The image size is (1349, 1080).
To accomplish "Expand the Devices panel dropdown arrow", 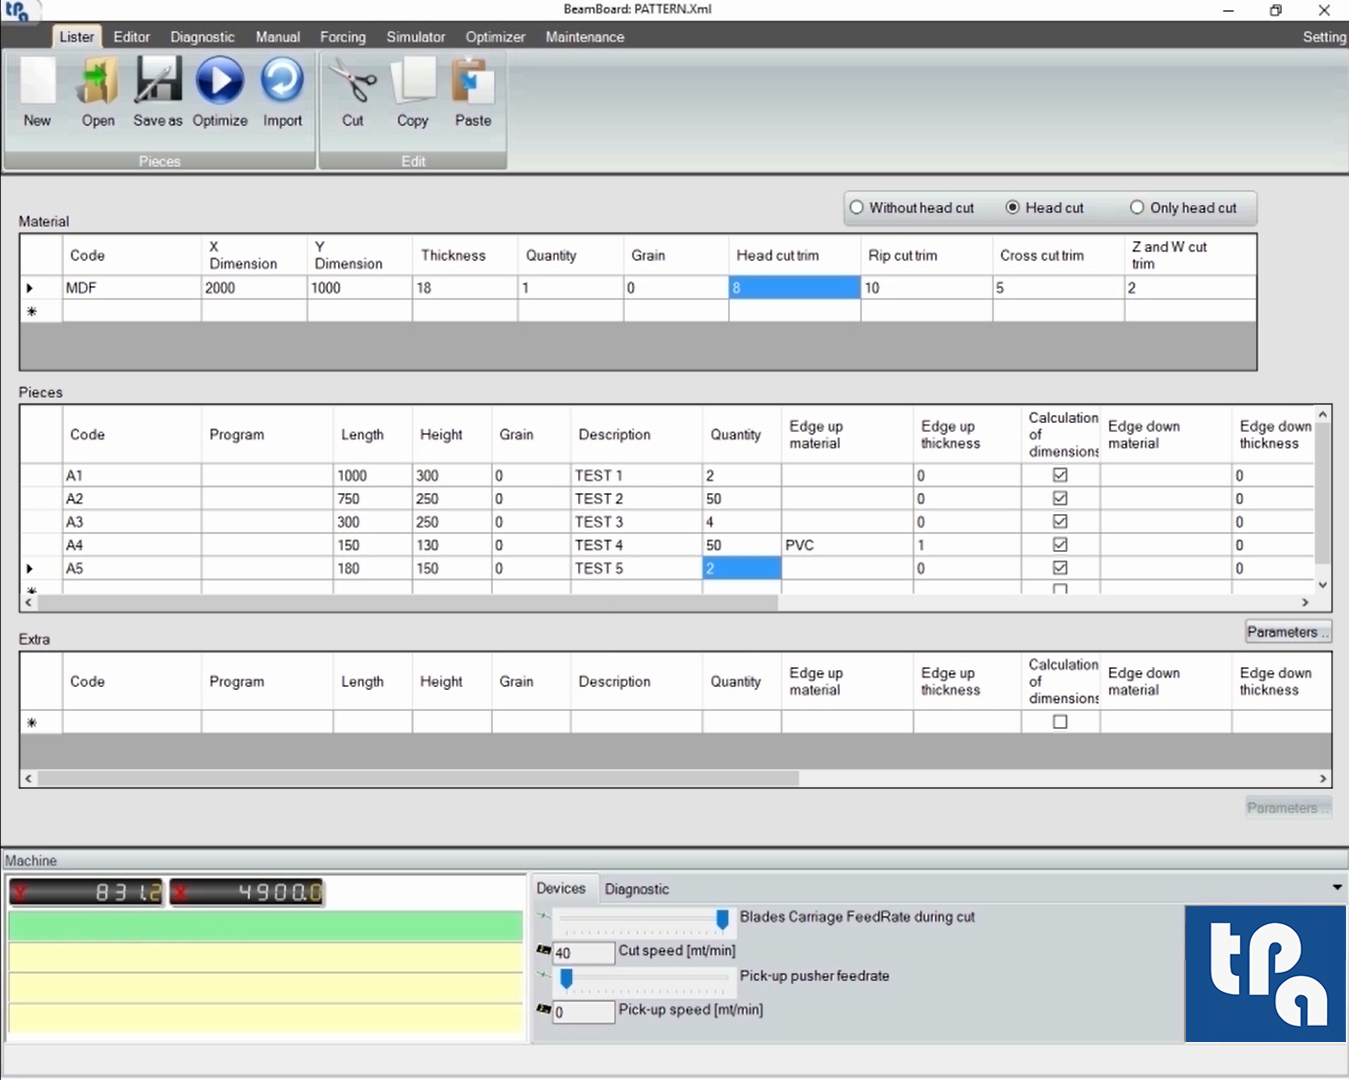I will click(1337, 888).
